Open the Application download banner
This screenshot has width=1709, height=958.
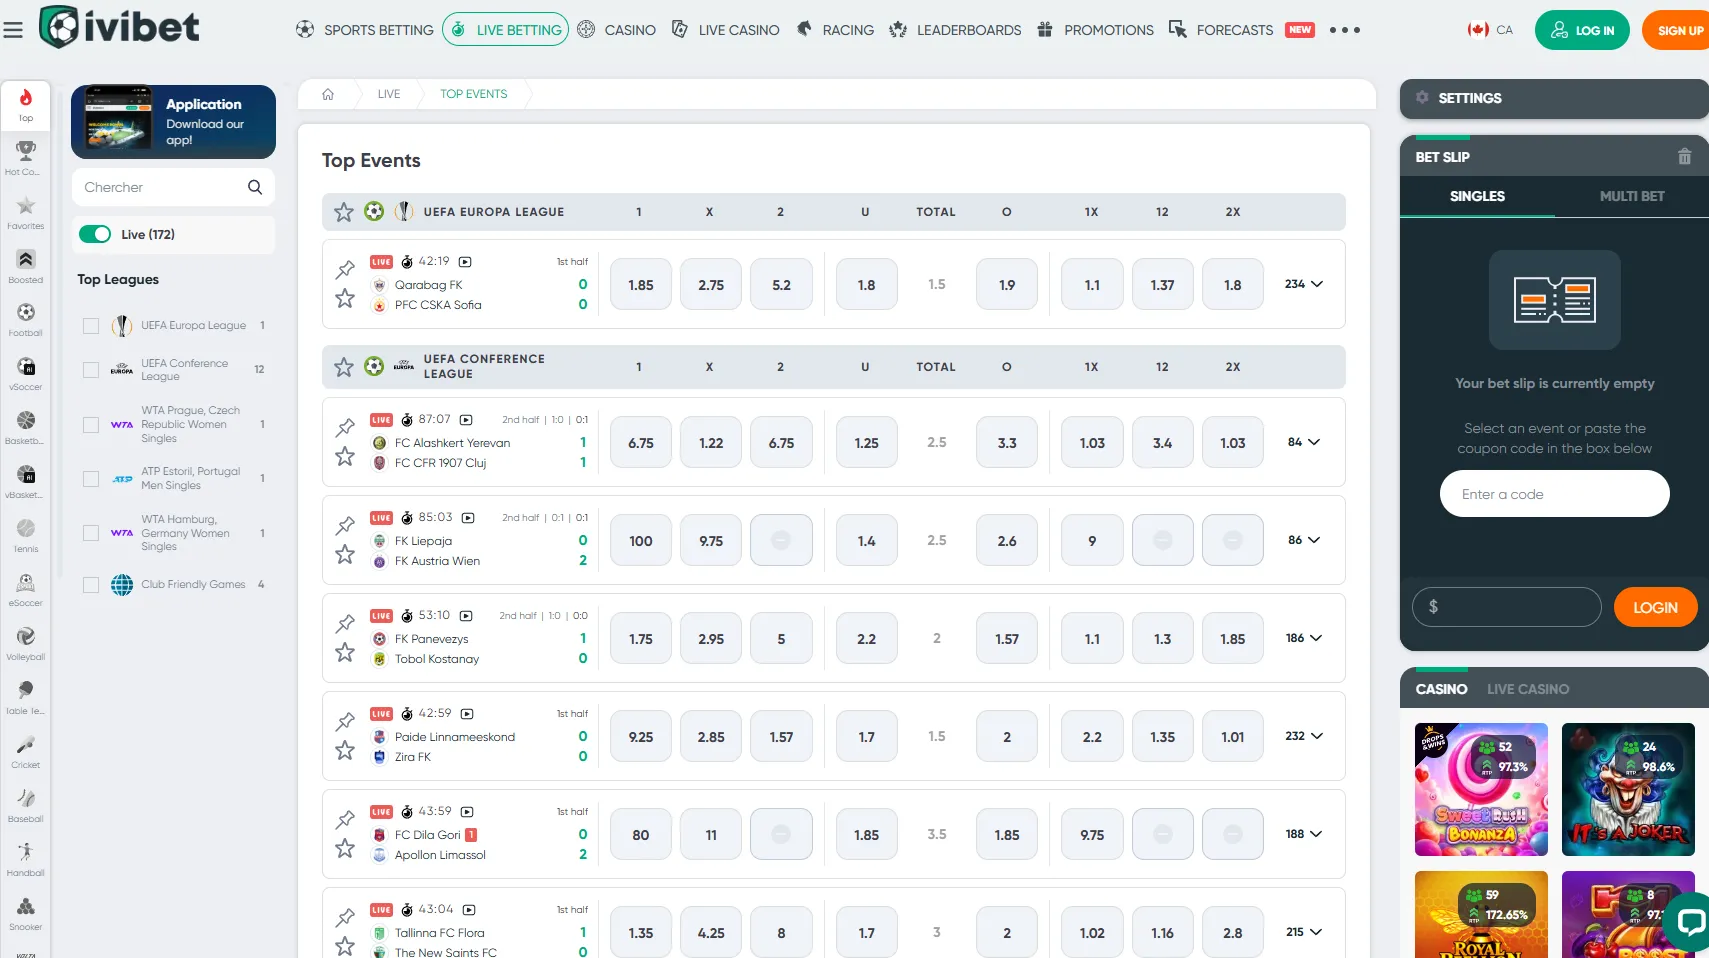click(173, 122)
